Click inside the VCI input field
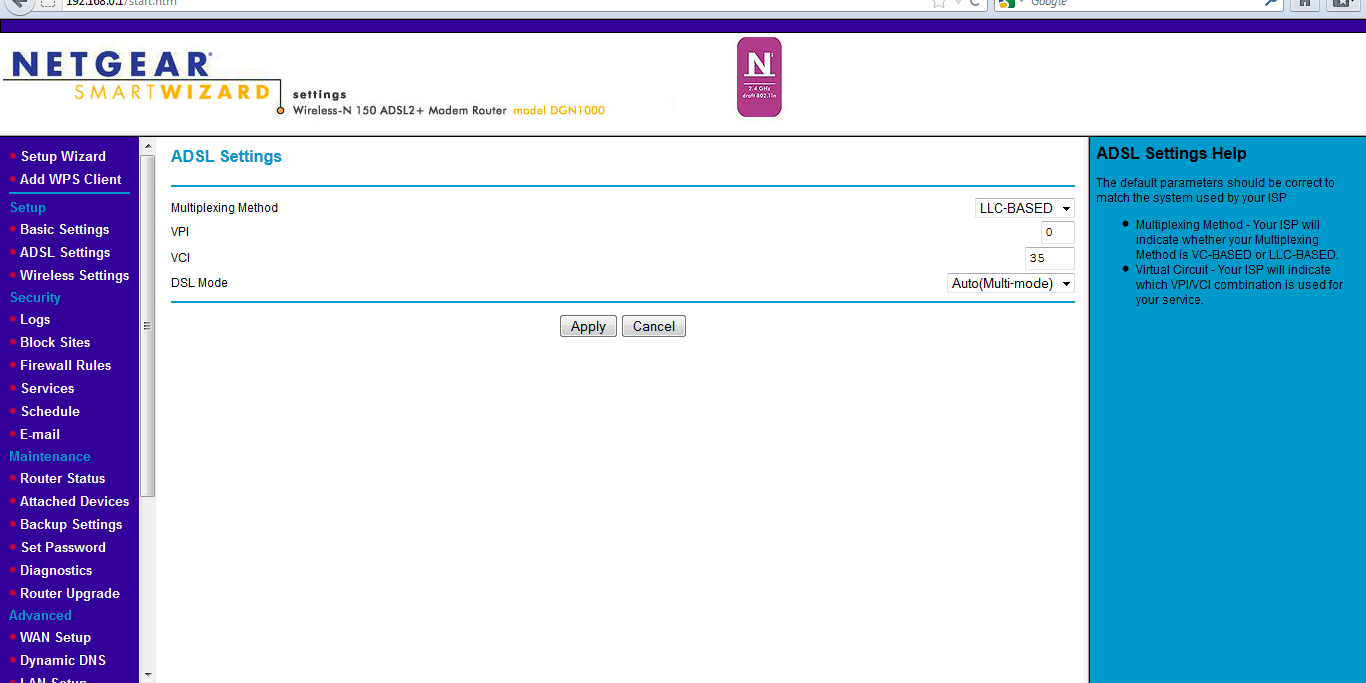Screen dimensions: 1366x683 pos(1049,258)
